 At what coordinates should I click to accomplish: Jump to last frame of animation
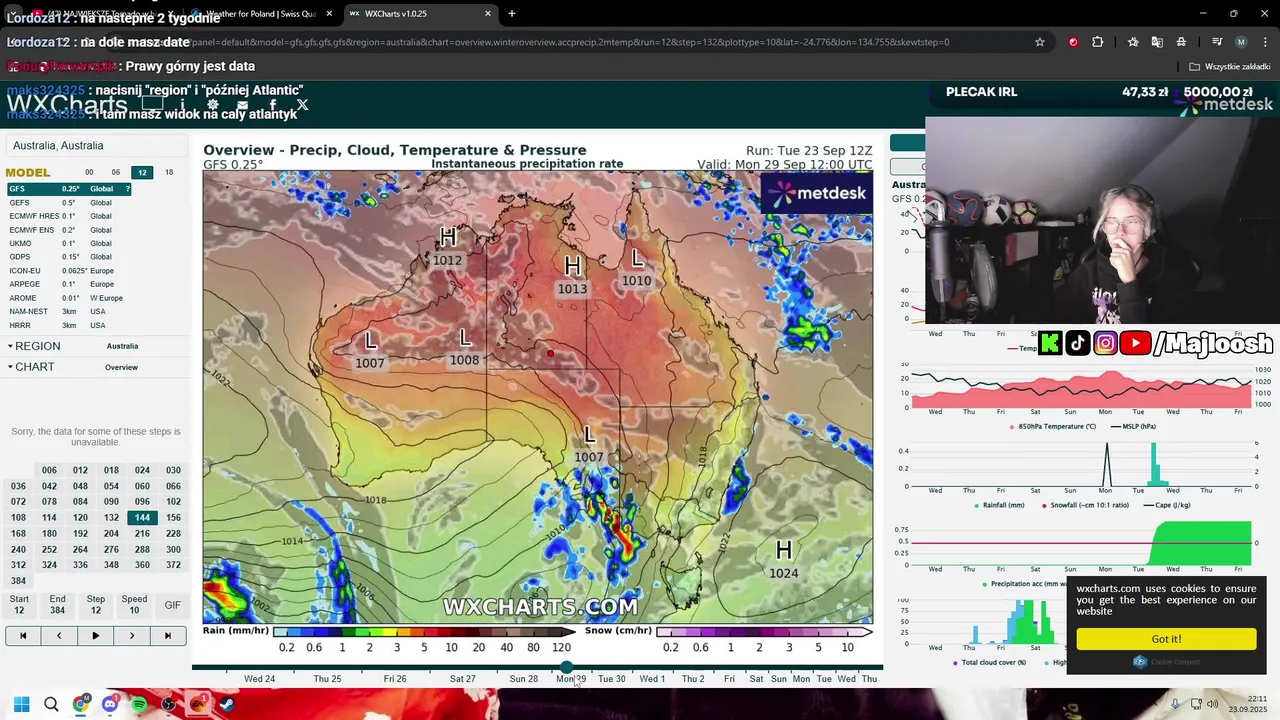point(167,635)
